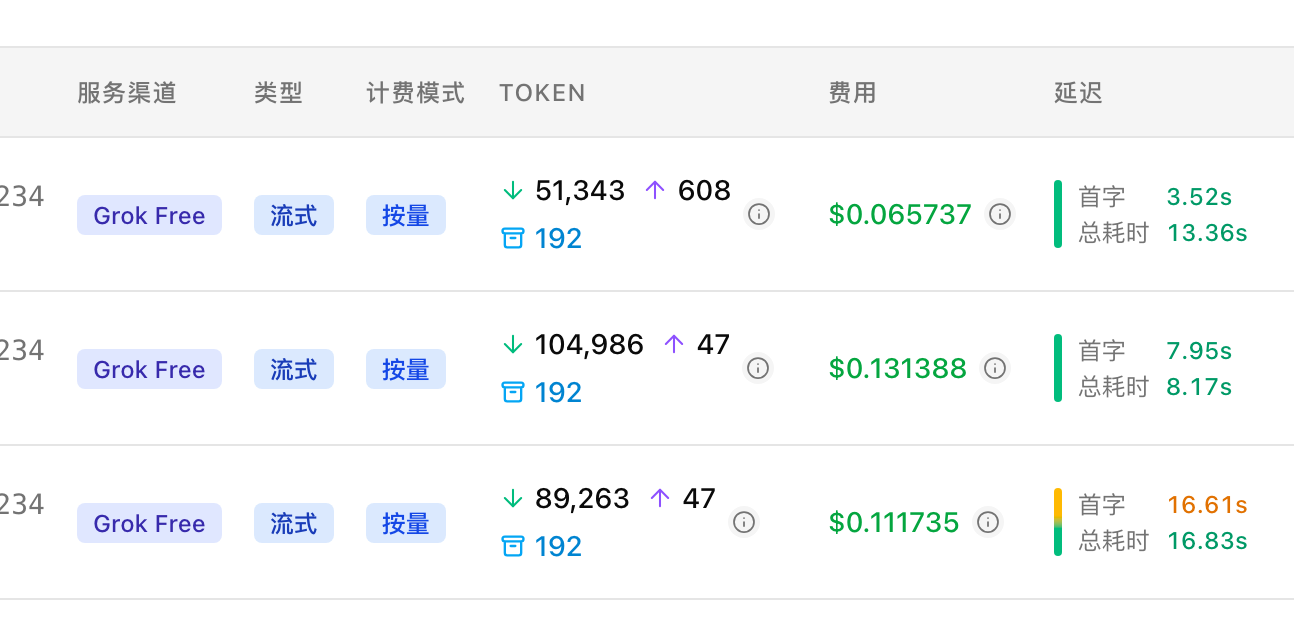The height and width of the screenshot is (636, 1294).
Task: Open token info icon in 89,263 row
Action: 743,522
